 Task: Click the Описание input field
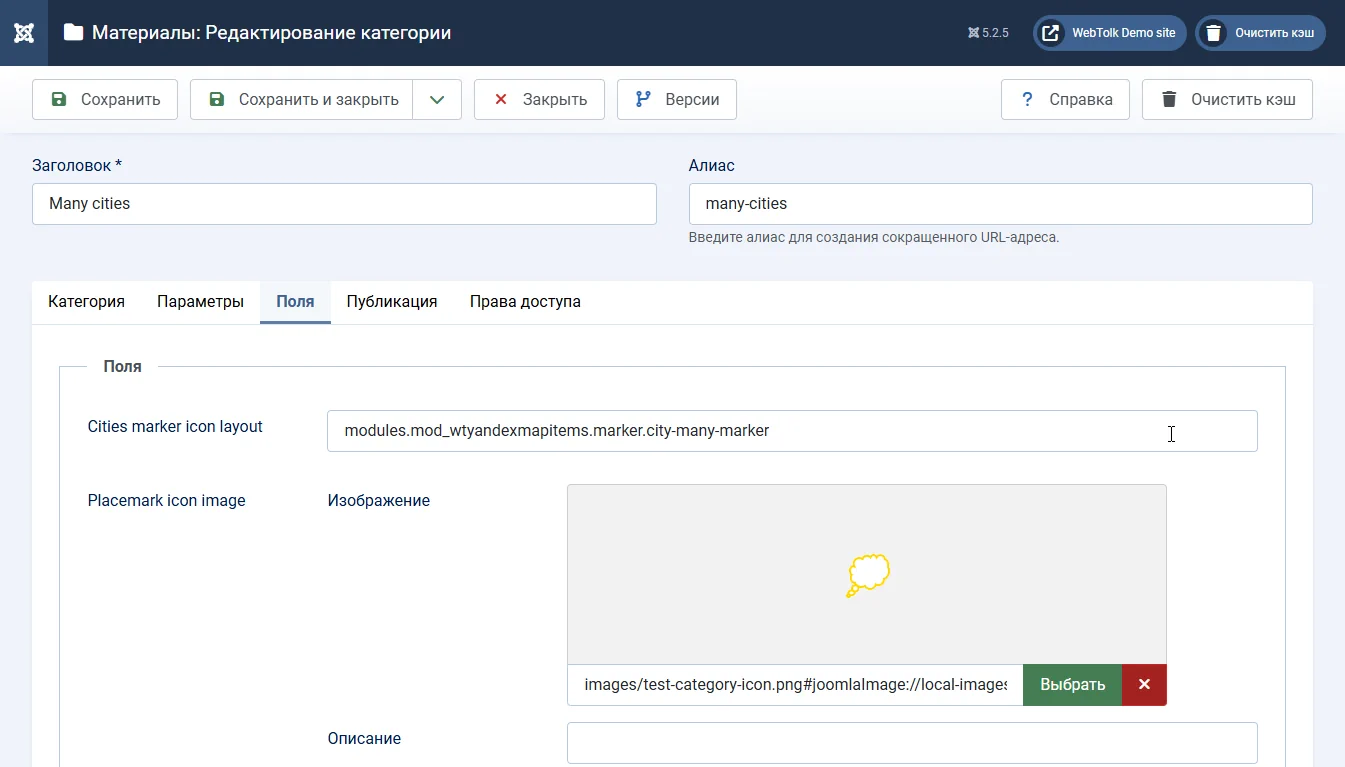(912, 743)
